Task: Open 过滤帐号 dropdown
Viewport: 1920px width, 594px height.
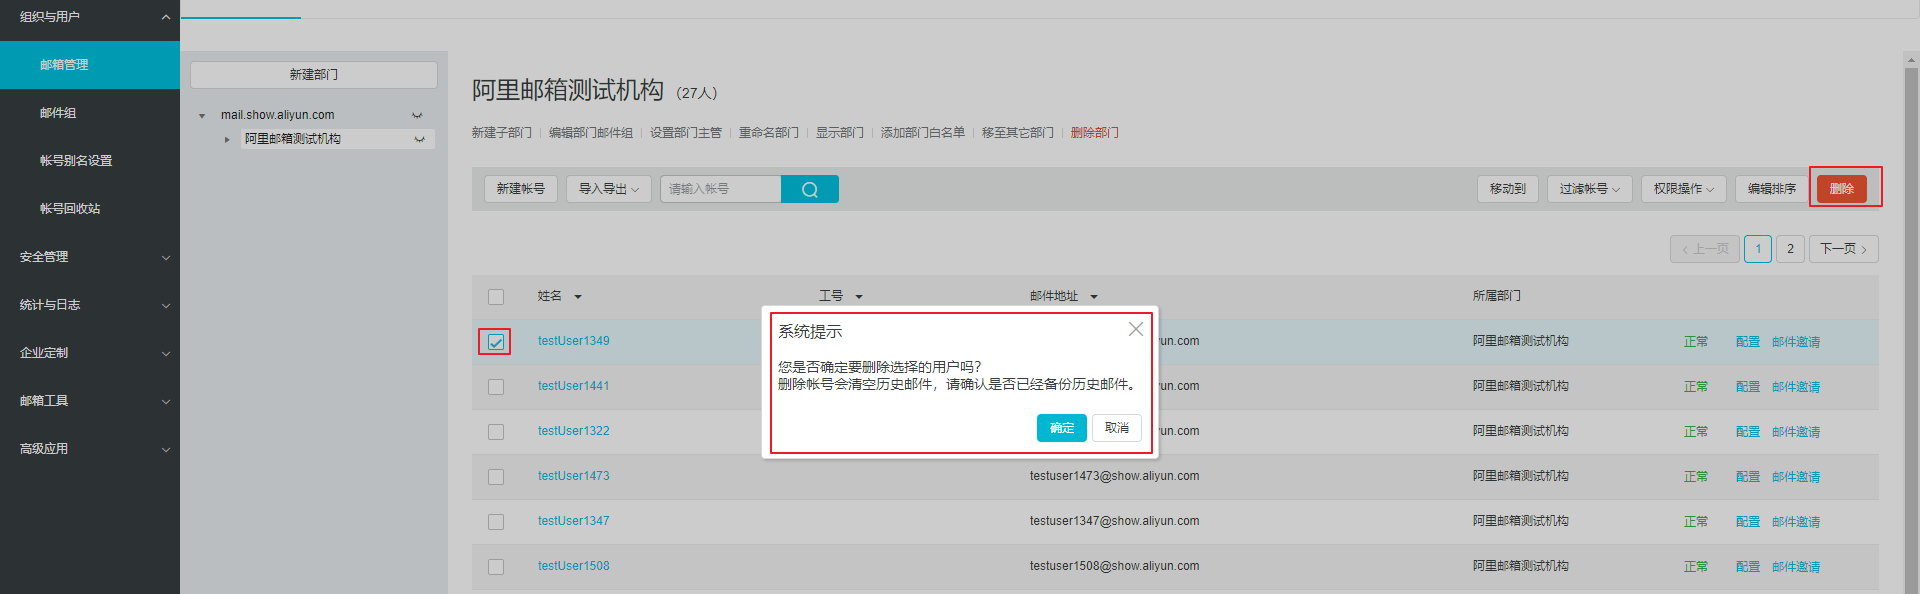Action: click(x=1589, y=189)
